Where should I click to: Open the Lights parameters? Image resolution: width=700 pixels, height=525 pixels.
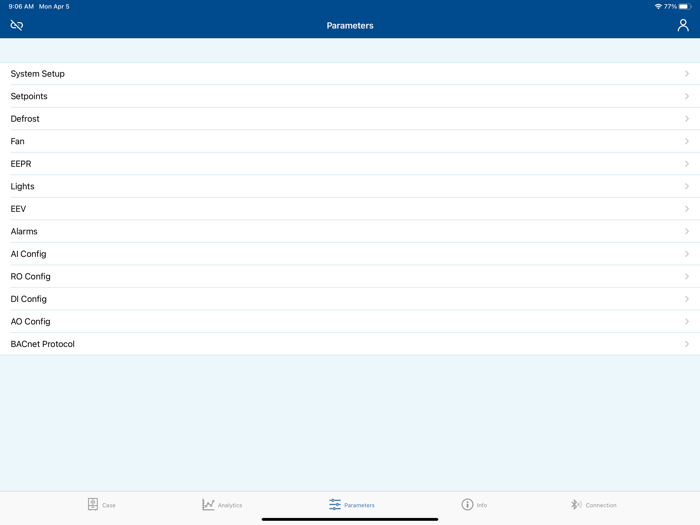tap(350, 186)
